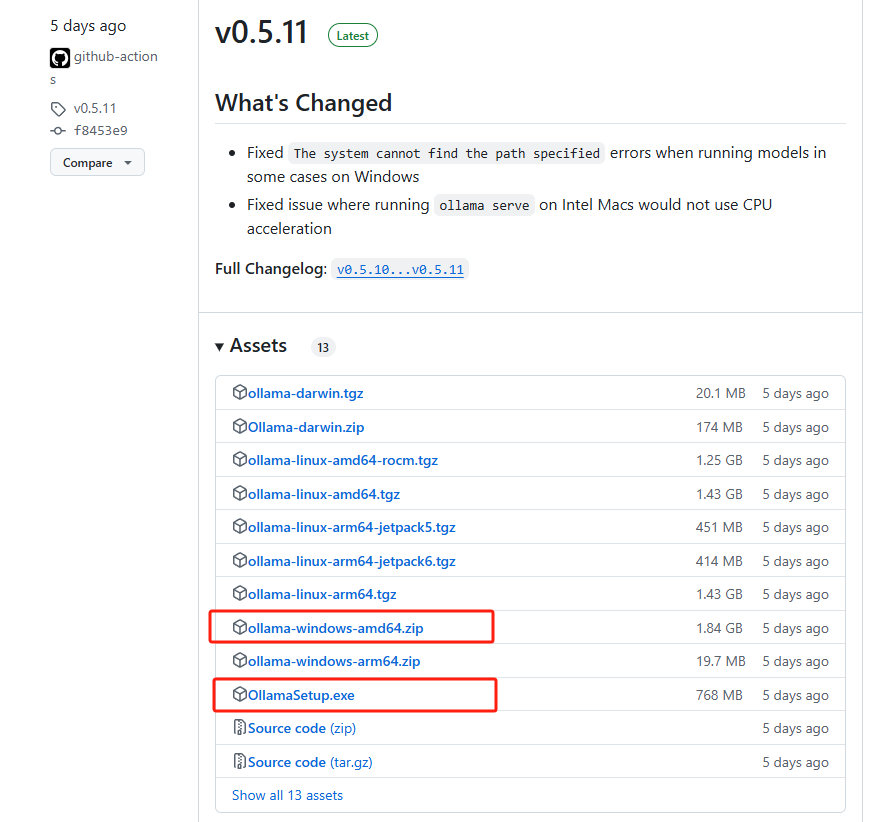Click file icon for Source code (tar.gz)
Image resolution: width=879 pixels, height=822 pixels.
(239, 761)
